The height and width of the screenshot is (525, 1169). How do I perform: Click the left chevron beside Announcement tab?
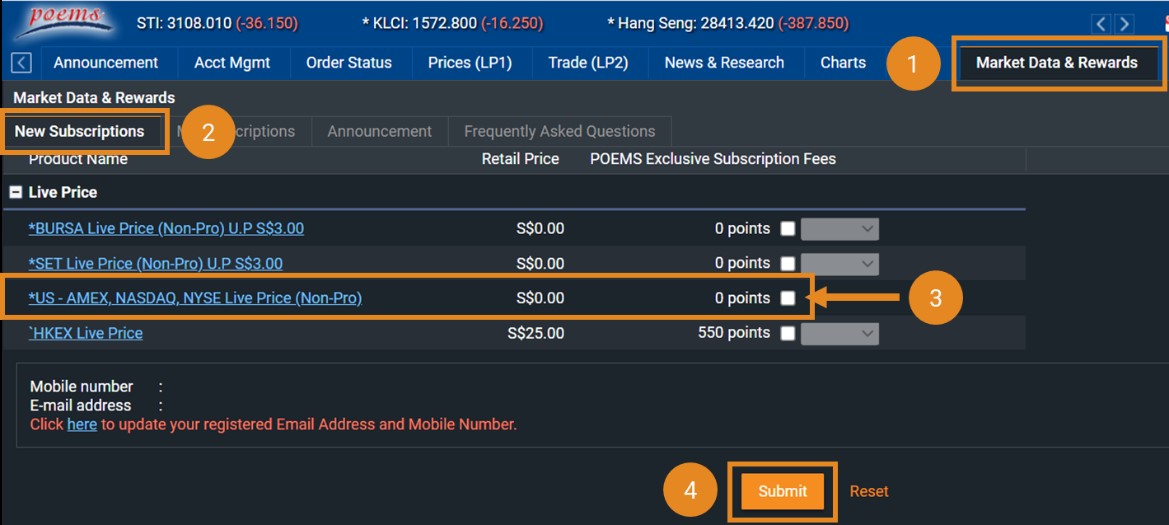pyautogui.click(x=21, y=63)
